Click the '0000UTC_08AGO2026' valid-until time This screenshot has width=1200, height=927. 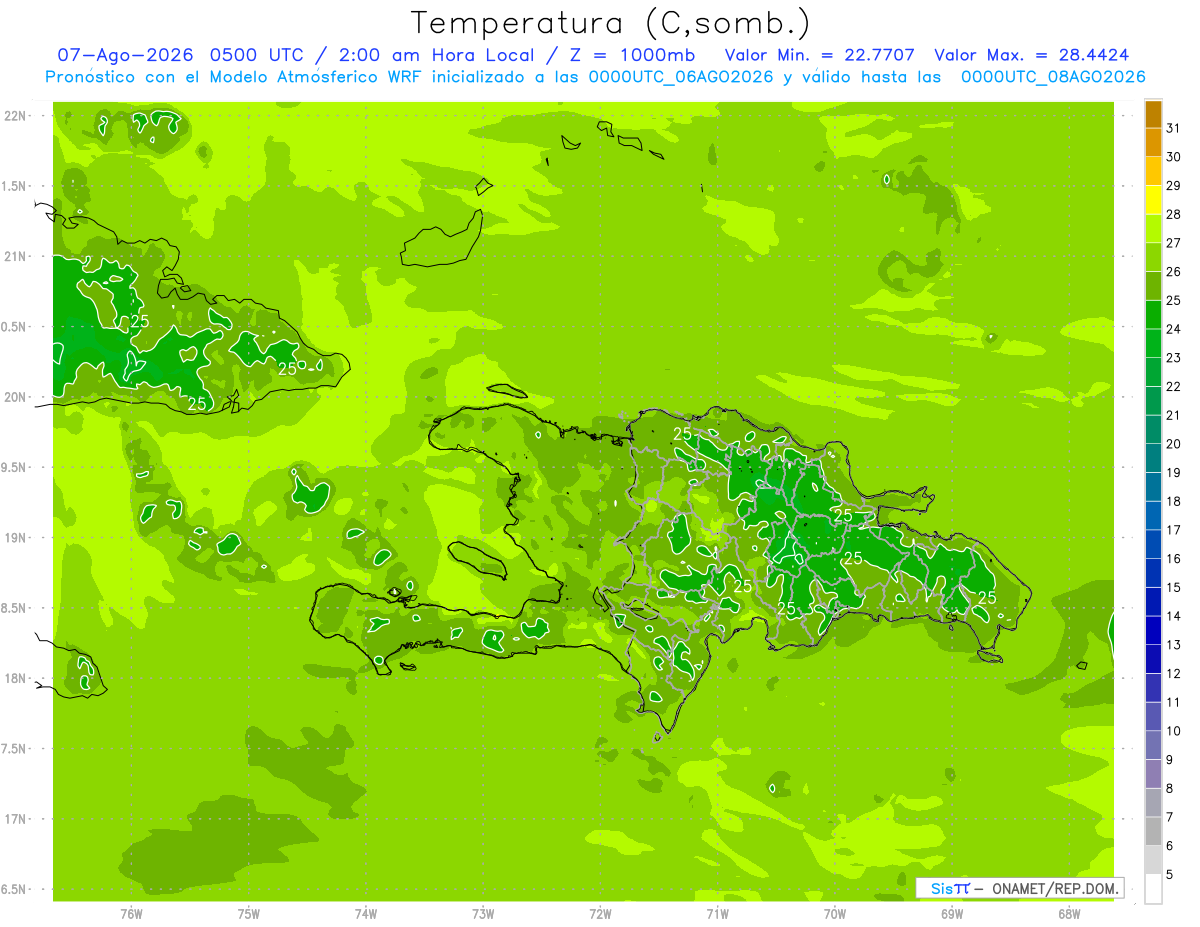1052,77
